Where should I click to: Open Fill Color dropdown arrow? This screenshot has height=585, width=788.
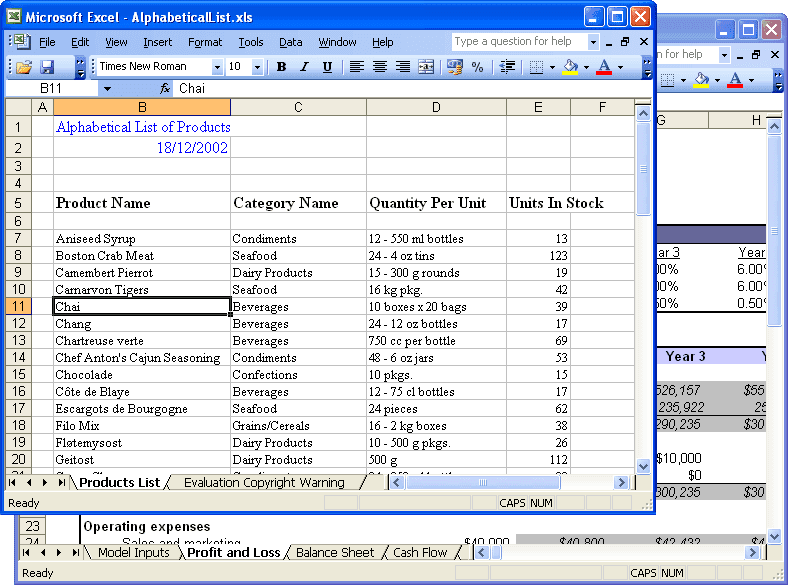pyautogui.click(x=586, y=67)
